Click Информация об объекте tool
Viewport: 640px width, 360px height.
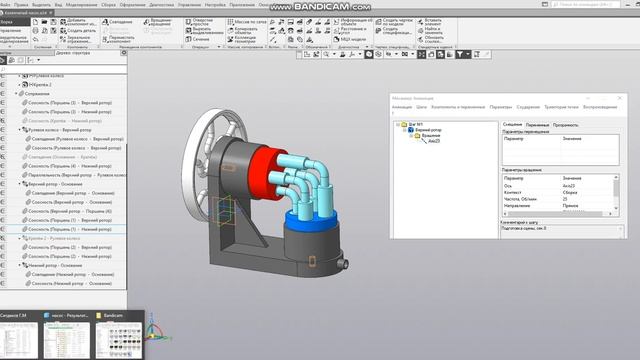pos(353,22)
